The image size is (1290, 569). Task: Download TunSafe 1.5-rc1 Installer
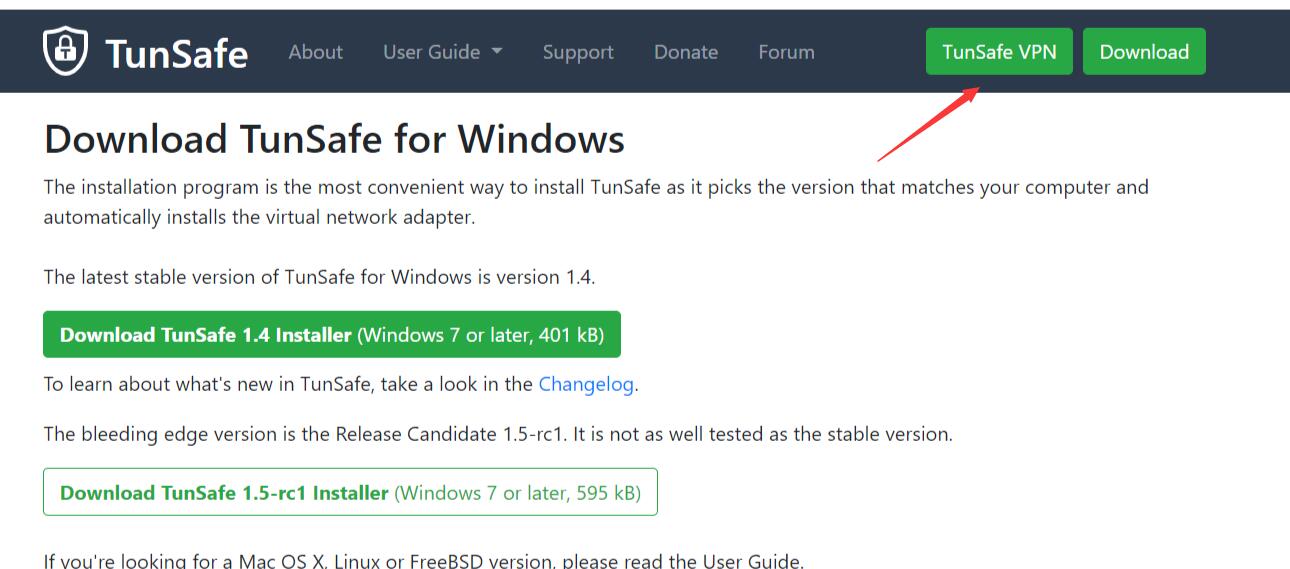pos(350,492)
